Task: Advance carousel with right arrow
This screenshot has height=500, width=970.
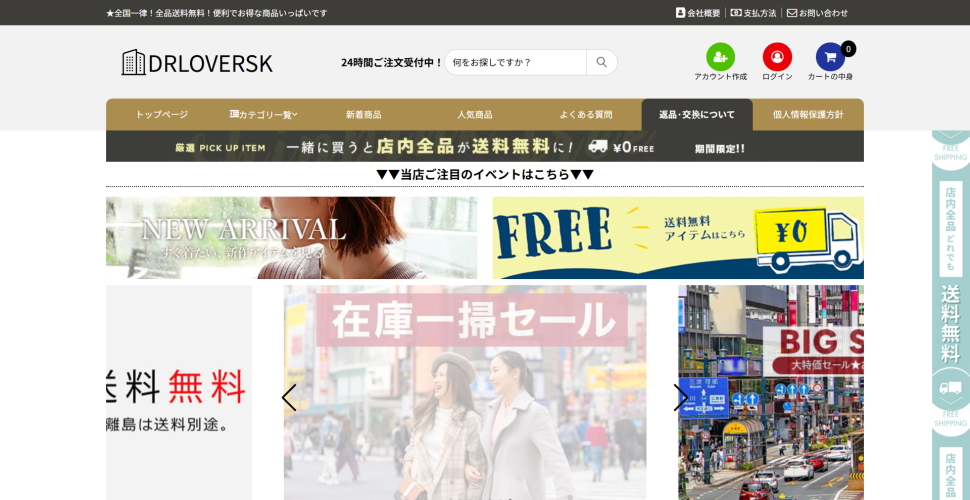Action: coord(680,397)
